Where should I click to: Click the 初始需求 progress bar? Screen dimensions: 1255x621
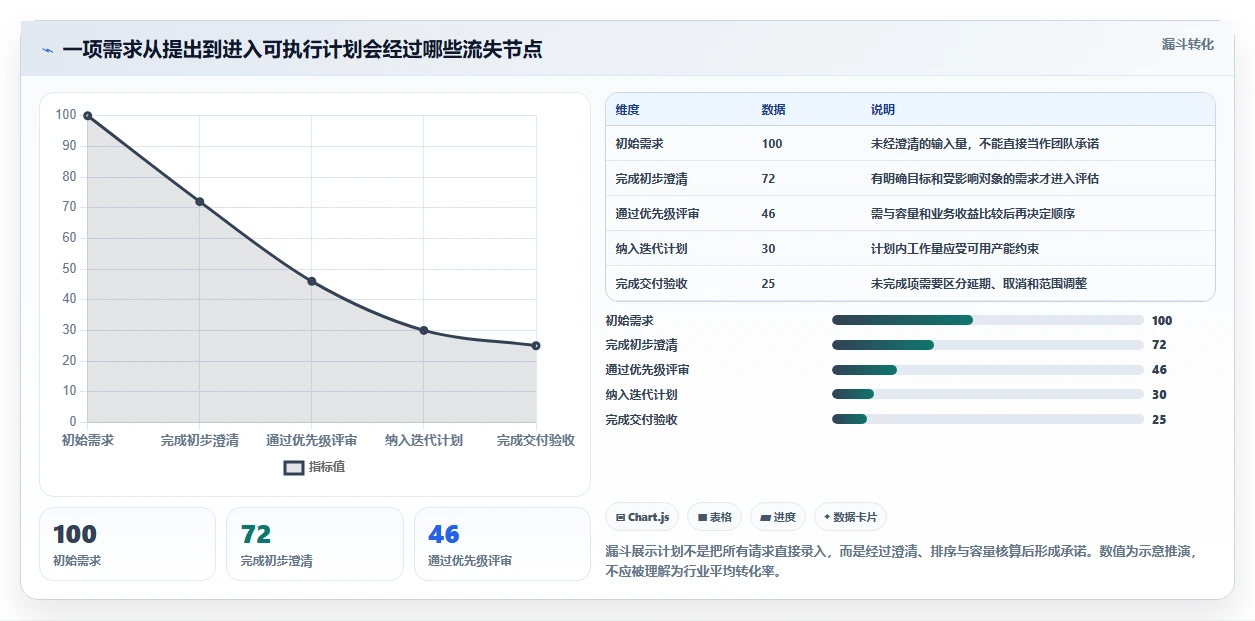[x=988, y=320]
